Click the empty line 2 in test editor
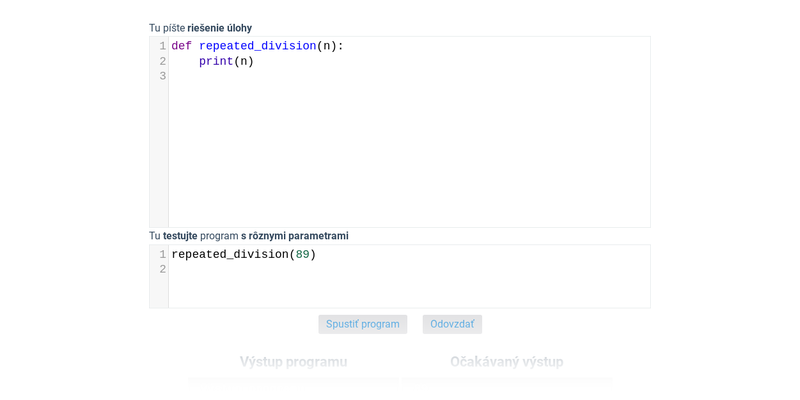 point(409,269)
